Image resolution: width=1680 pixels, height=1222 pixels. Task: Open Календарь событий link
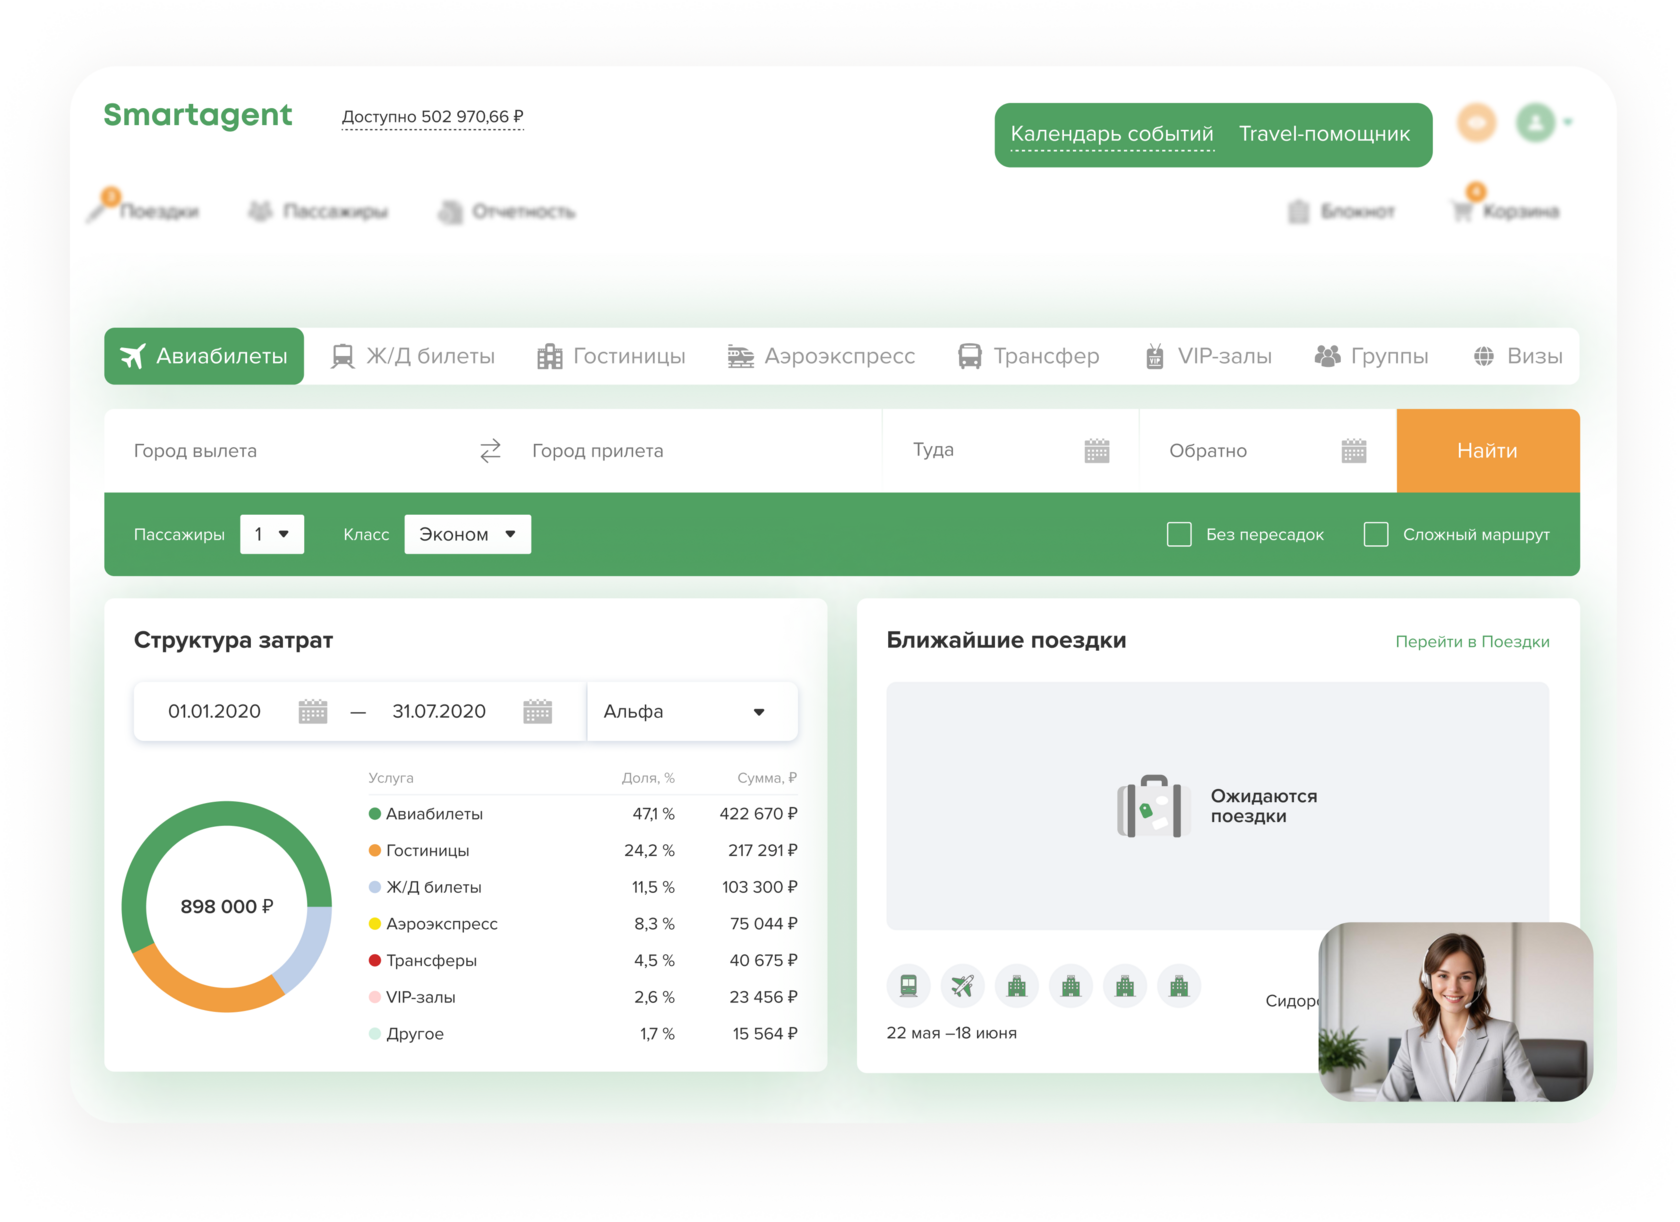tap(1112, 134)
